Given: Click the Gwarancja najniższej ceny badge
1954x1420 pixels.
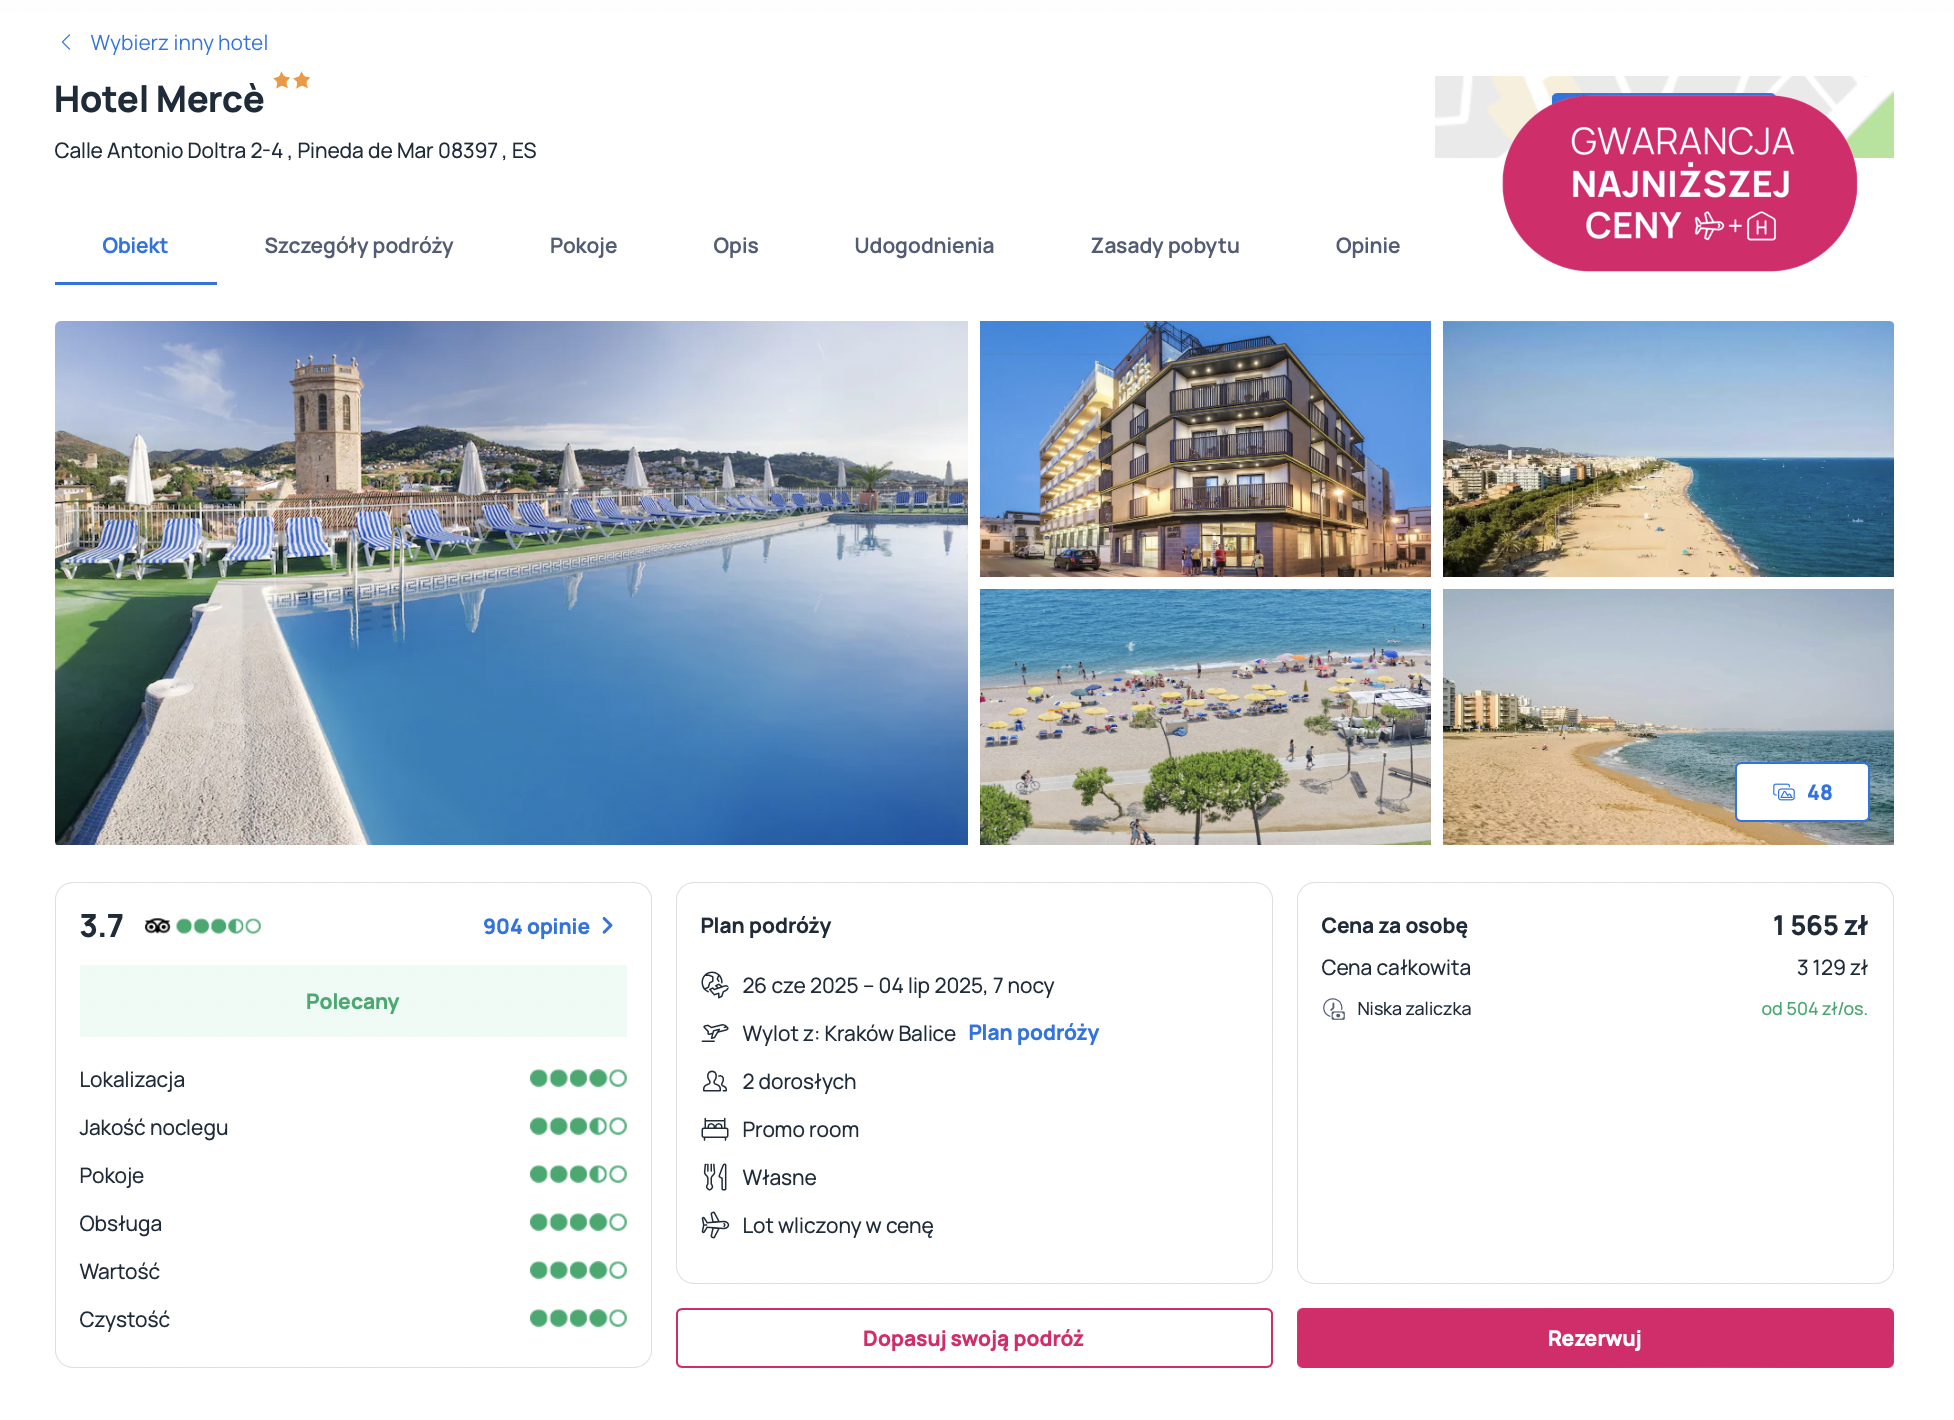Looking at the screenshot, I should [1680, 183].
